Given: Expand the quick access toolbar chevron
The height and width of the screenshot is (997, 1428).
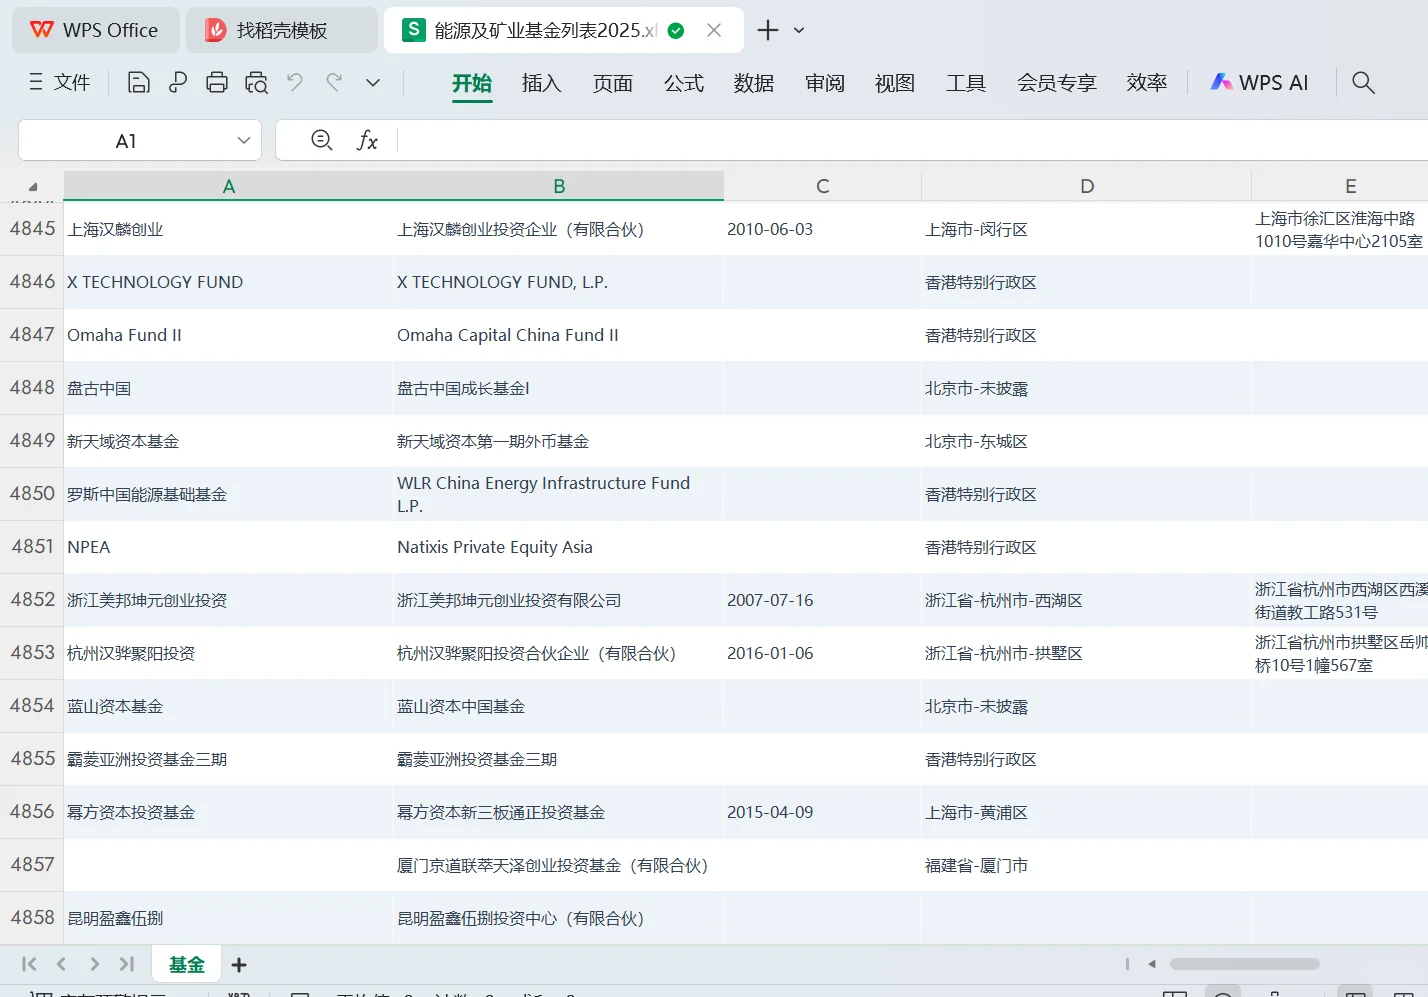Looking at the screenshot, I should pyautogui.click(x=372, y=83).
